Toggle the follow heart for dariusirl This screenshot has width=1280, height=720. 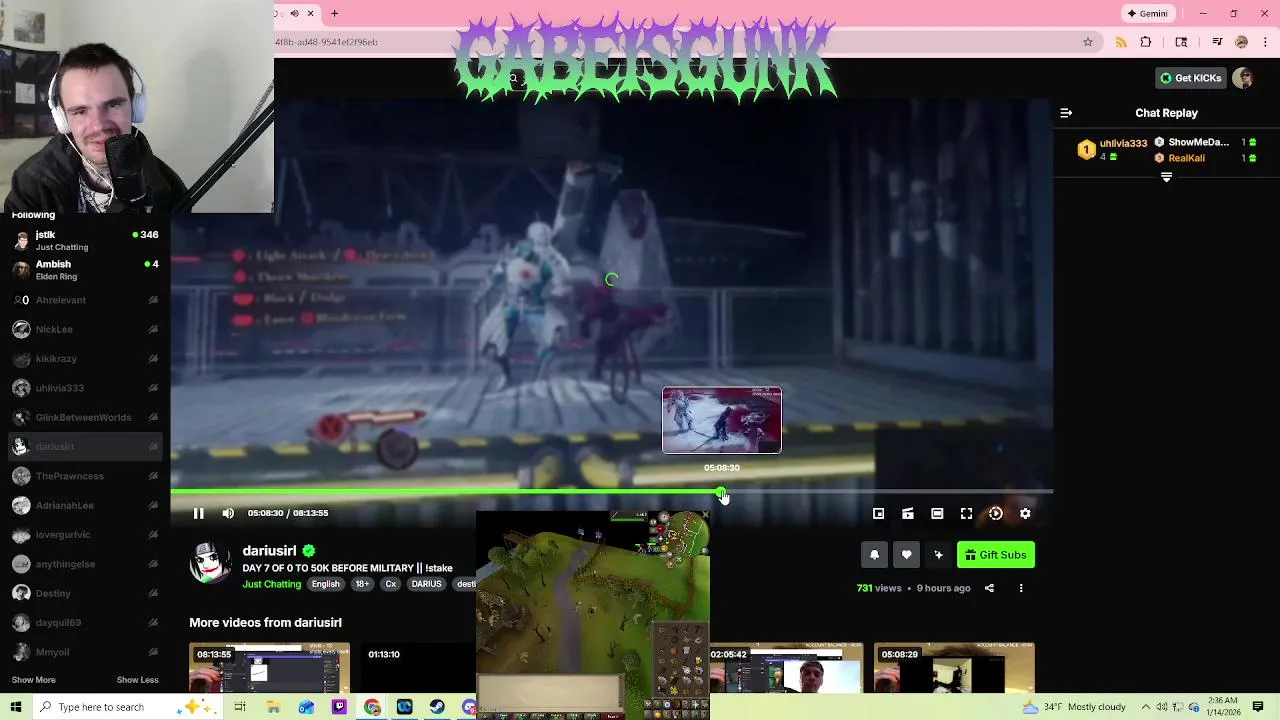[x=906, y=555]
